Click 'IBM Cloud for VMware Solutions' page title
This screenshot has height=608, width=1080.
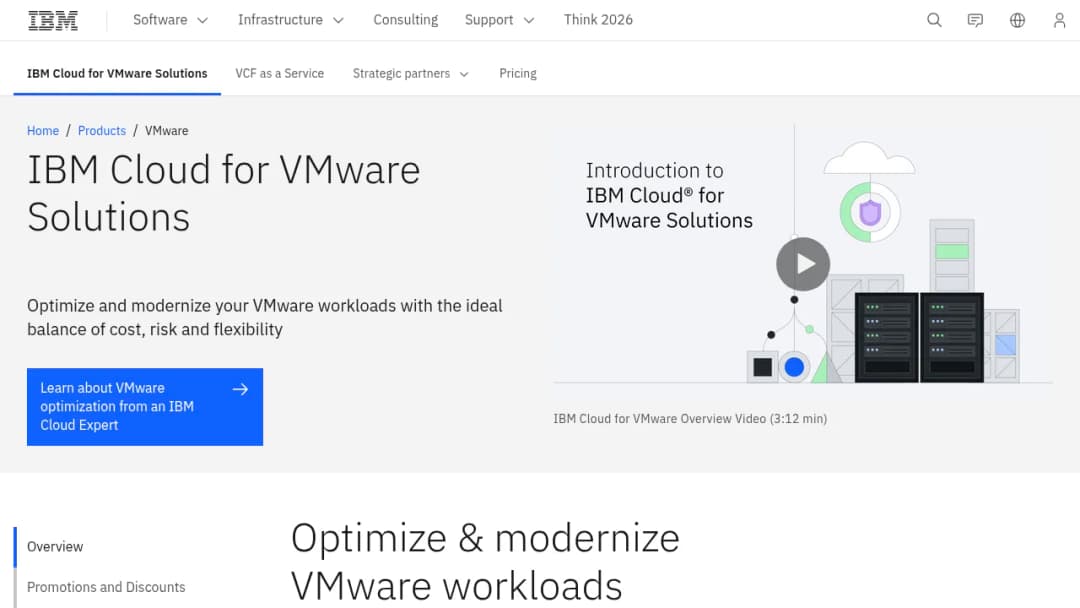[x=224, y=193]
